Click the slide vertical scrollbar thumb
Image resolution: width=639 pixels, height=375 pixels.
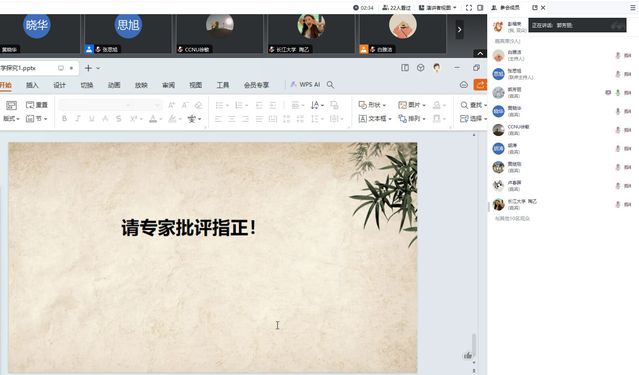click(474, 345)
